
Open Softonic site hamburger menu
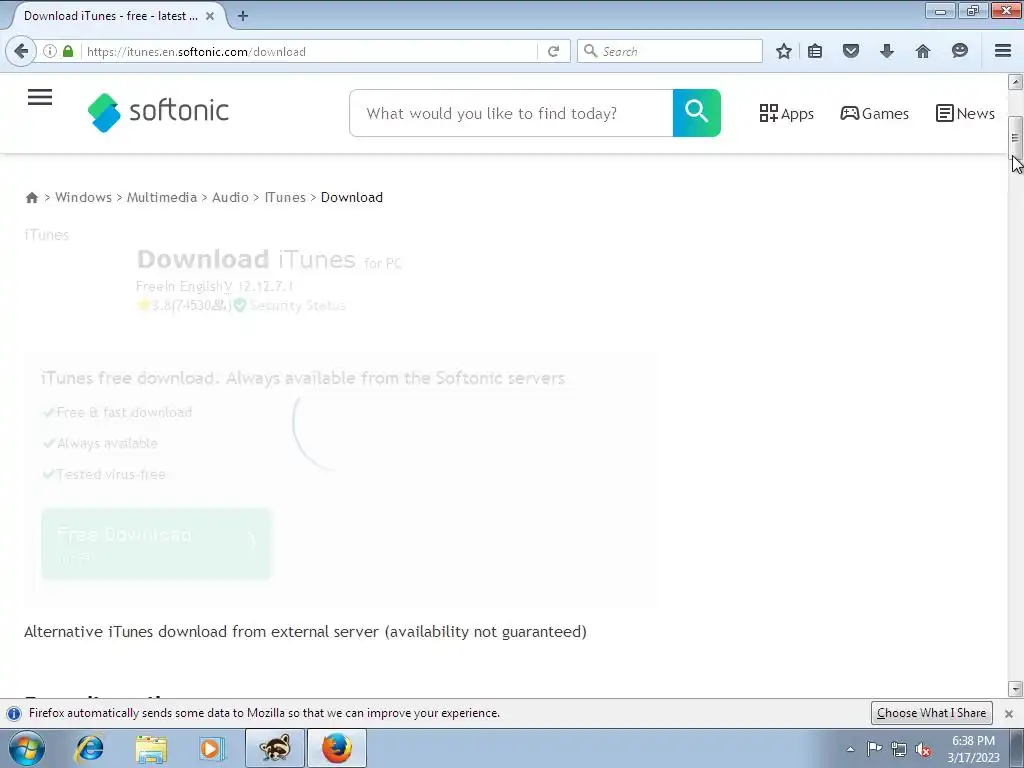(x=40, y=97)
